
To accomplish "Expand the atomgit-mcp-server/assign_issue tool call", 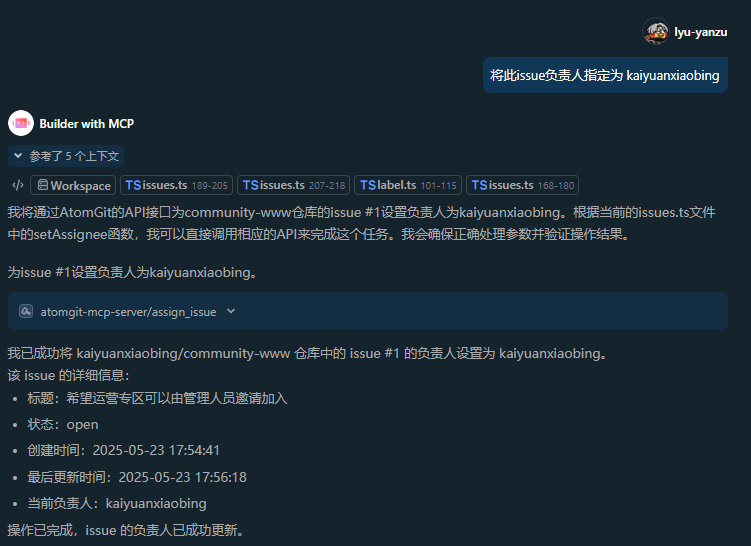I will click(368, 311).
